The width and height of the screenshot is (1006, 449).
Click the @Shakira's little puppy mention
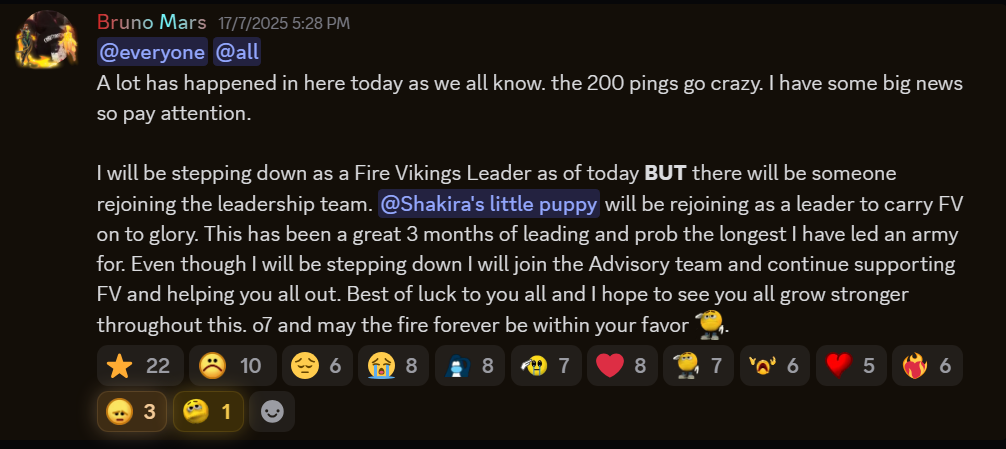(x=488, y=205)
